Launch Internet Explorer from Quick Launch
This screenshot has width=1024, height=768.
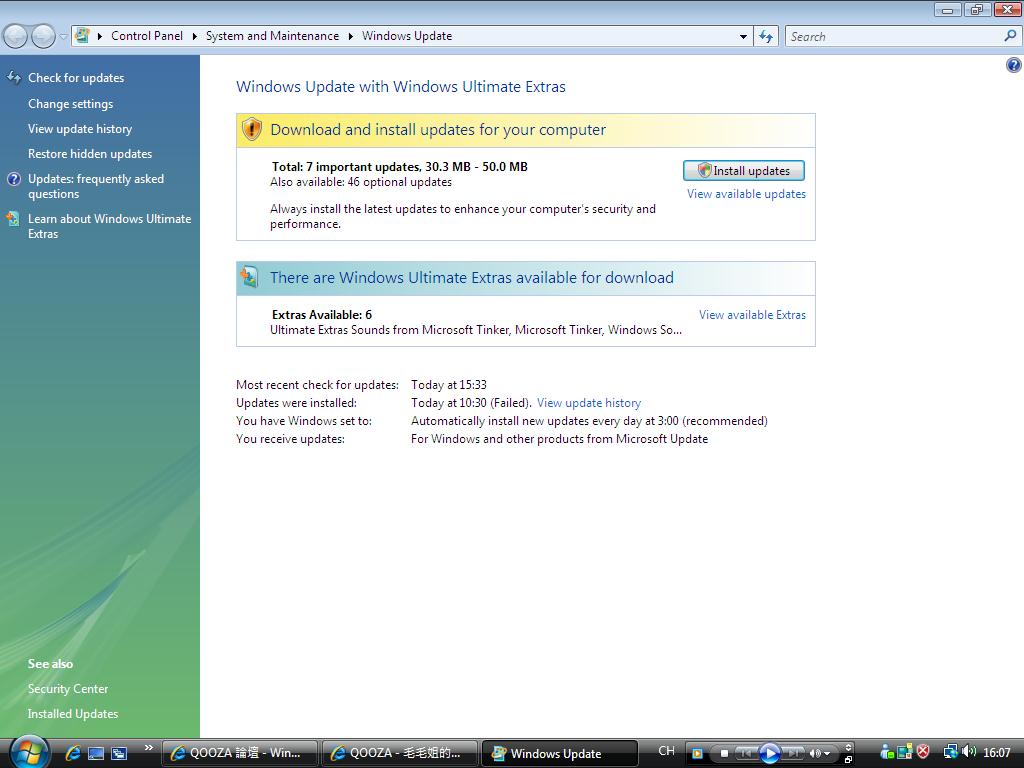(x=72, y=753)
